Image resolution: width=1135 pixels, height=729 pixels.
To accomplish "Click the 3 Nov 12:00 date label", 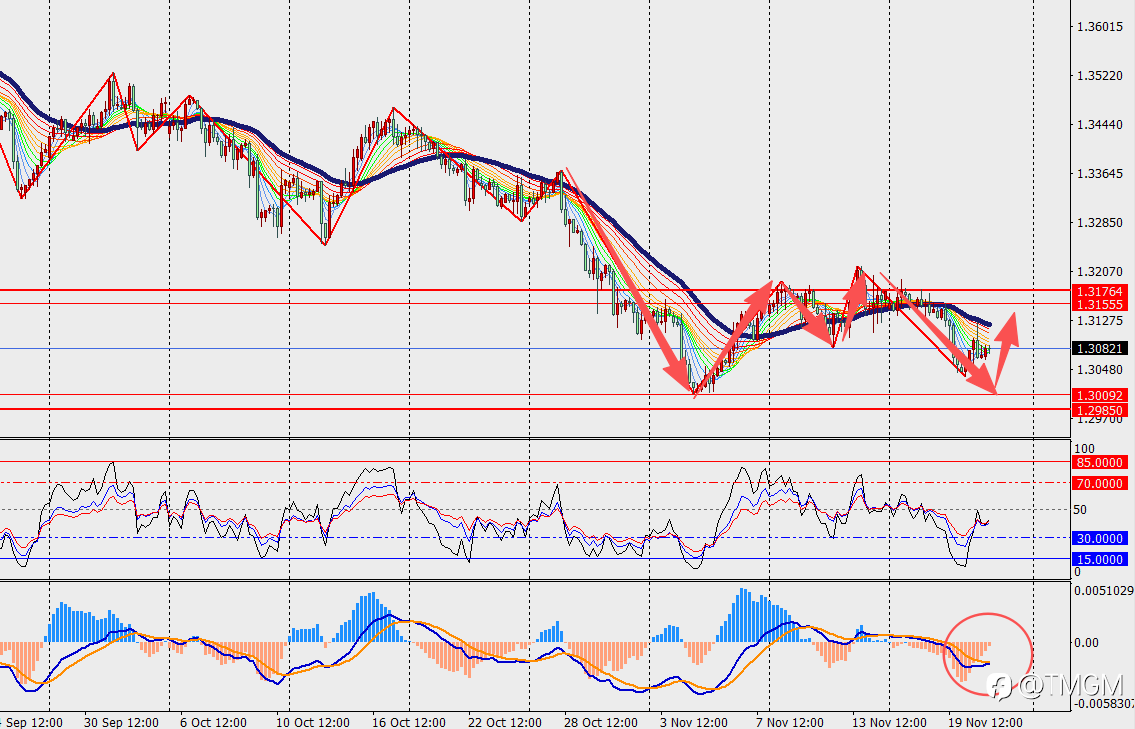I will [693, 722].
